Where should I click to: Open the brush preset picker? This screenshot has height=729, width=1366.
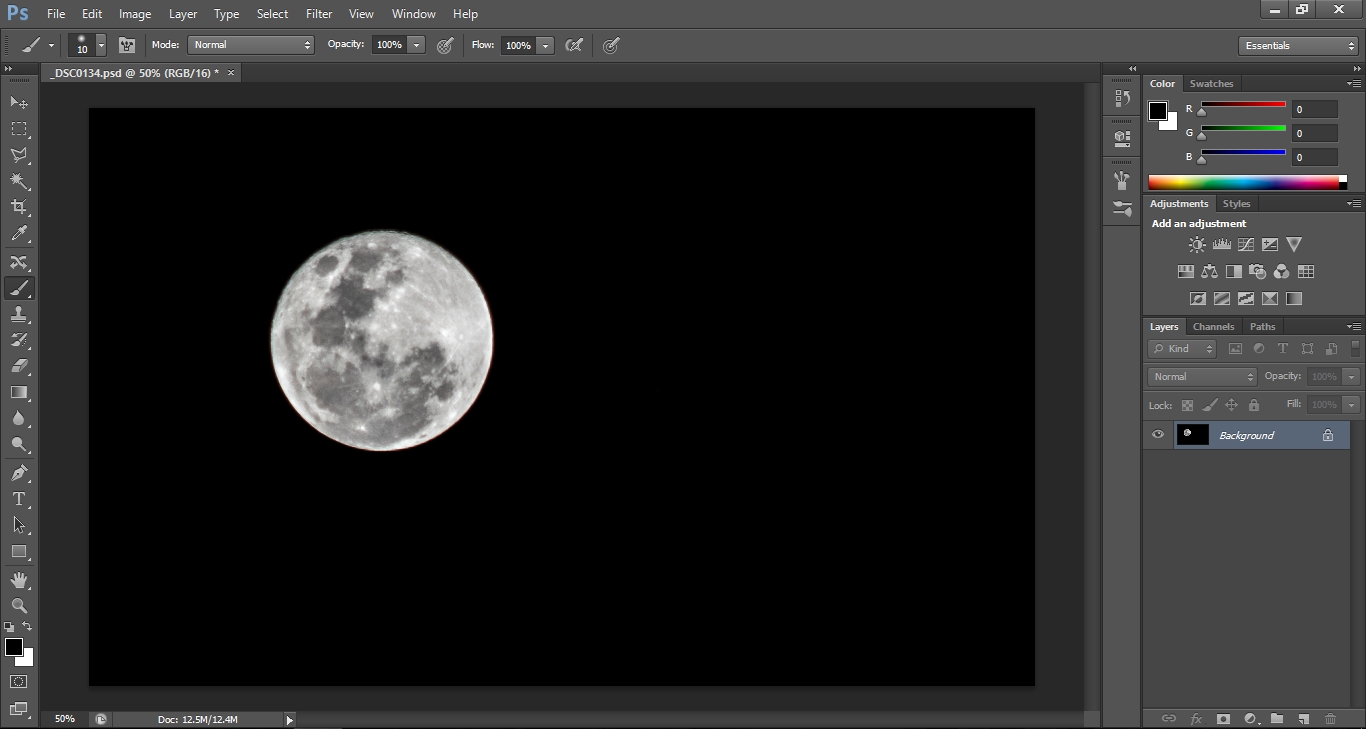86,45
